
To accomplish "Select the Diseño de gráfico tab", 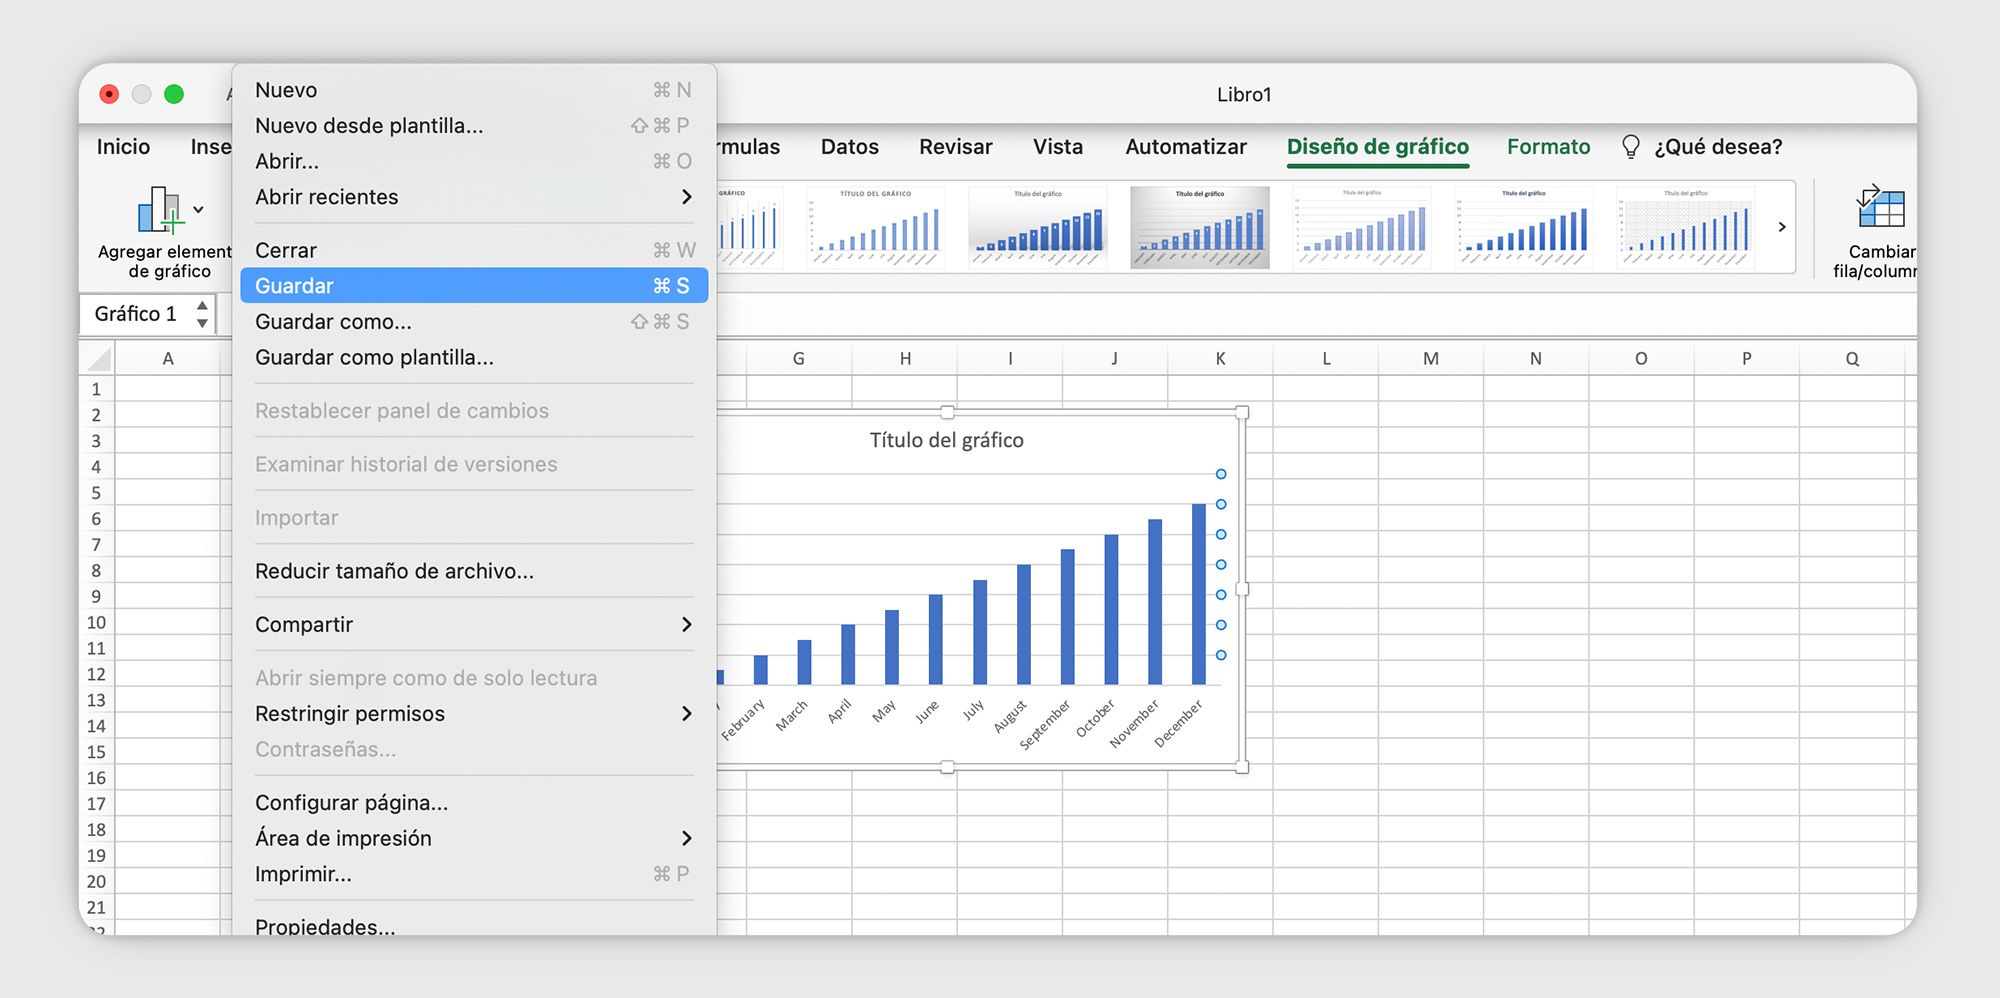I will click(x=1378, y=147).
